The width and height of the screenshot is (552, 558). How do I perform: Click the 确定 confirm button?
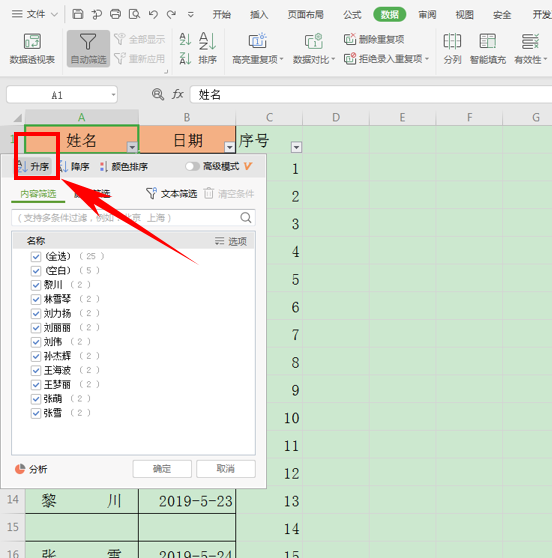point(162,469)
